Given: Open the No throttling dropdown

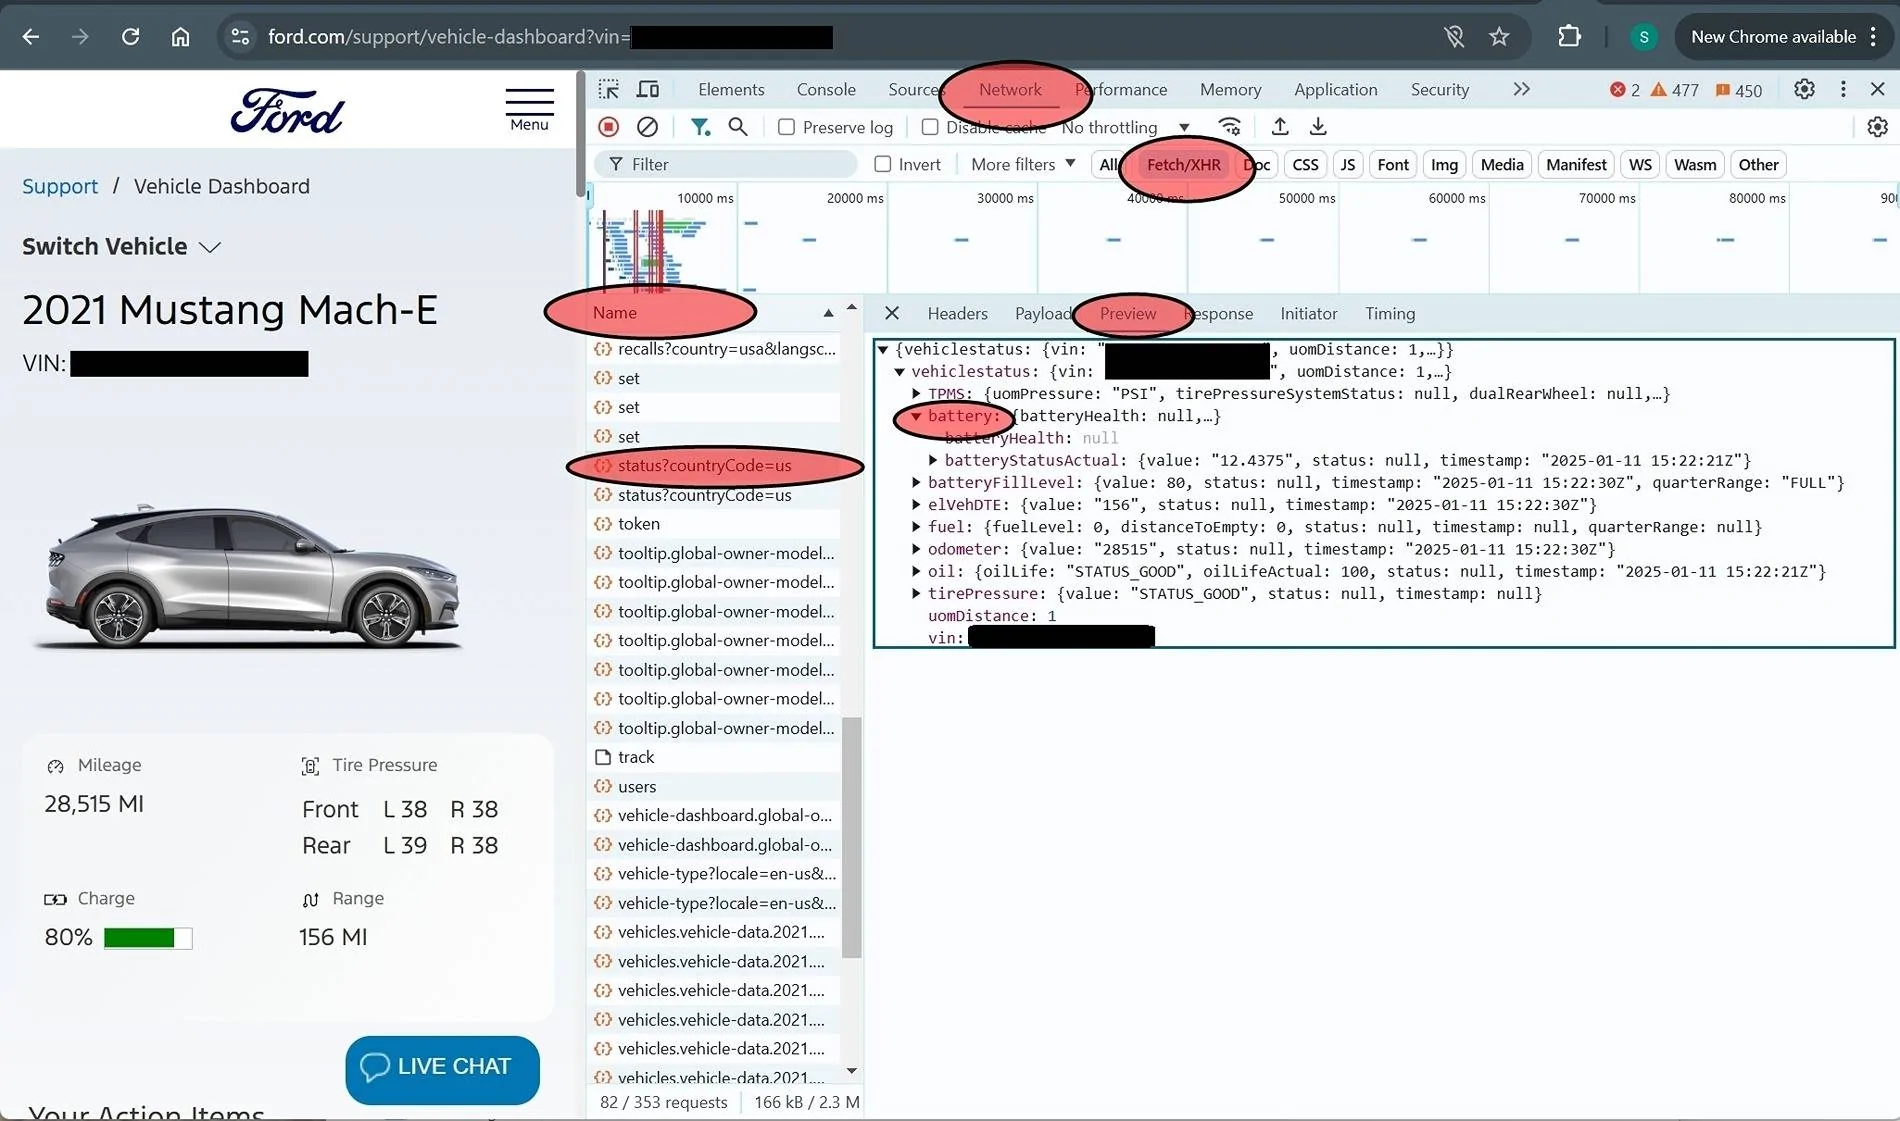Looking at the screenshot, I should 1126,127.
